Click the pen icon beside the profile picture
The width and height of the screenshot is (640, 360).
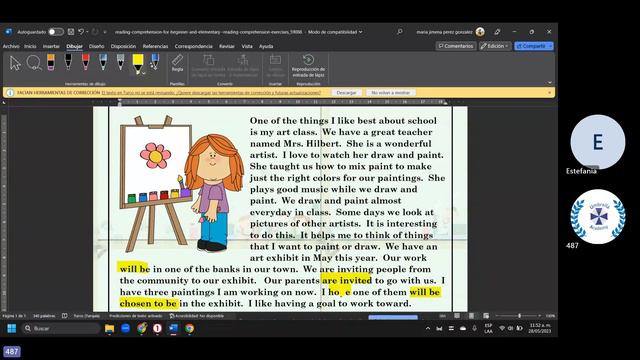[497, 32]
